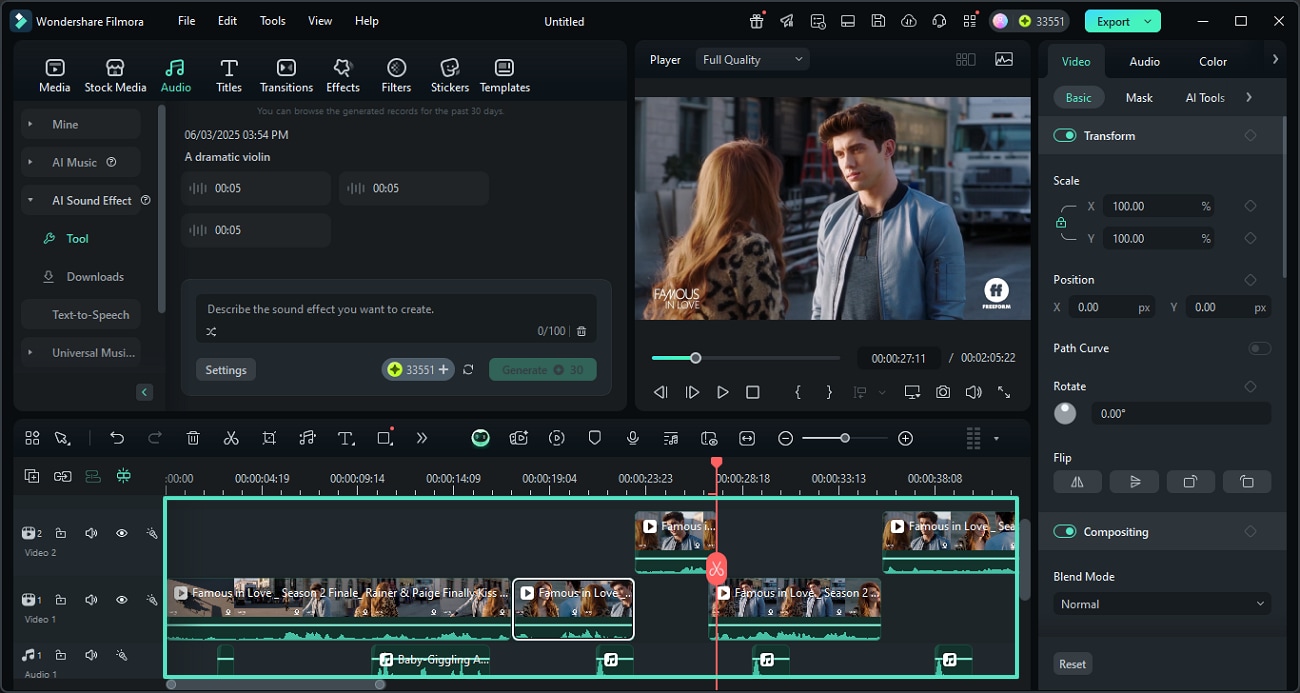Image resolution: width=1300 pixels, height=693 pixels.
Task: Open the Export dropdown arrow
Action: pyautogui.click(x=1149, y=21)
